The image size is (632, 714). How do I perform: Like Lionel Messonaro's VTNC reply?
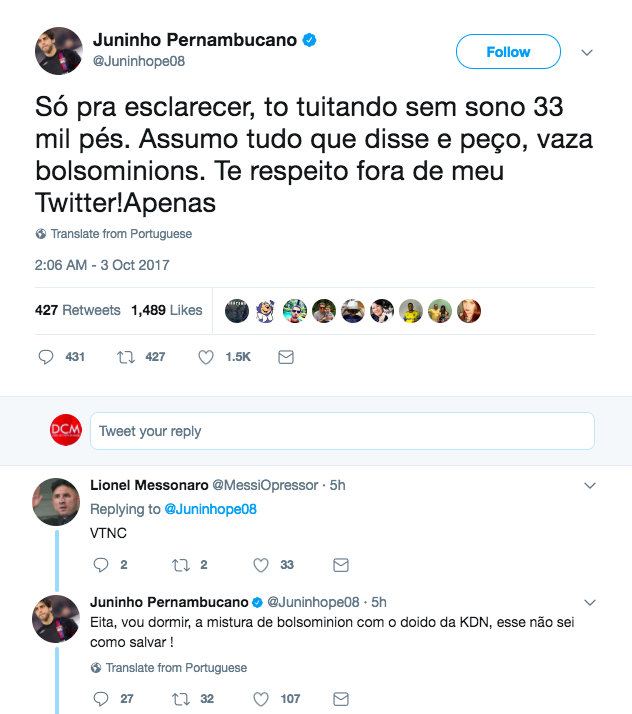[x=261, y=565]
